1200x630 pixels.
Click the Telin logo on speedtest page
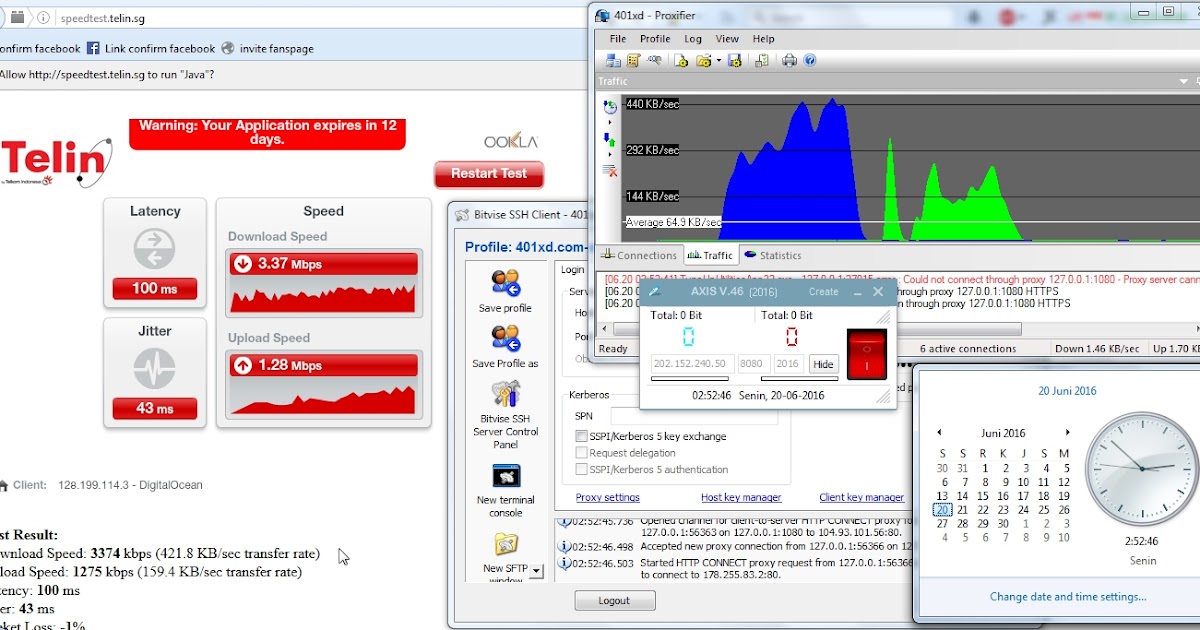point(56,162)
